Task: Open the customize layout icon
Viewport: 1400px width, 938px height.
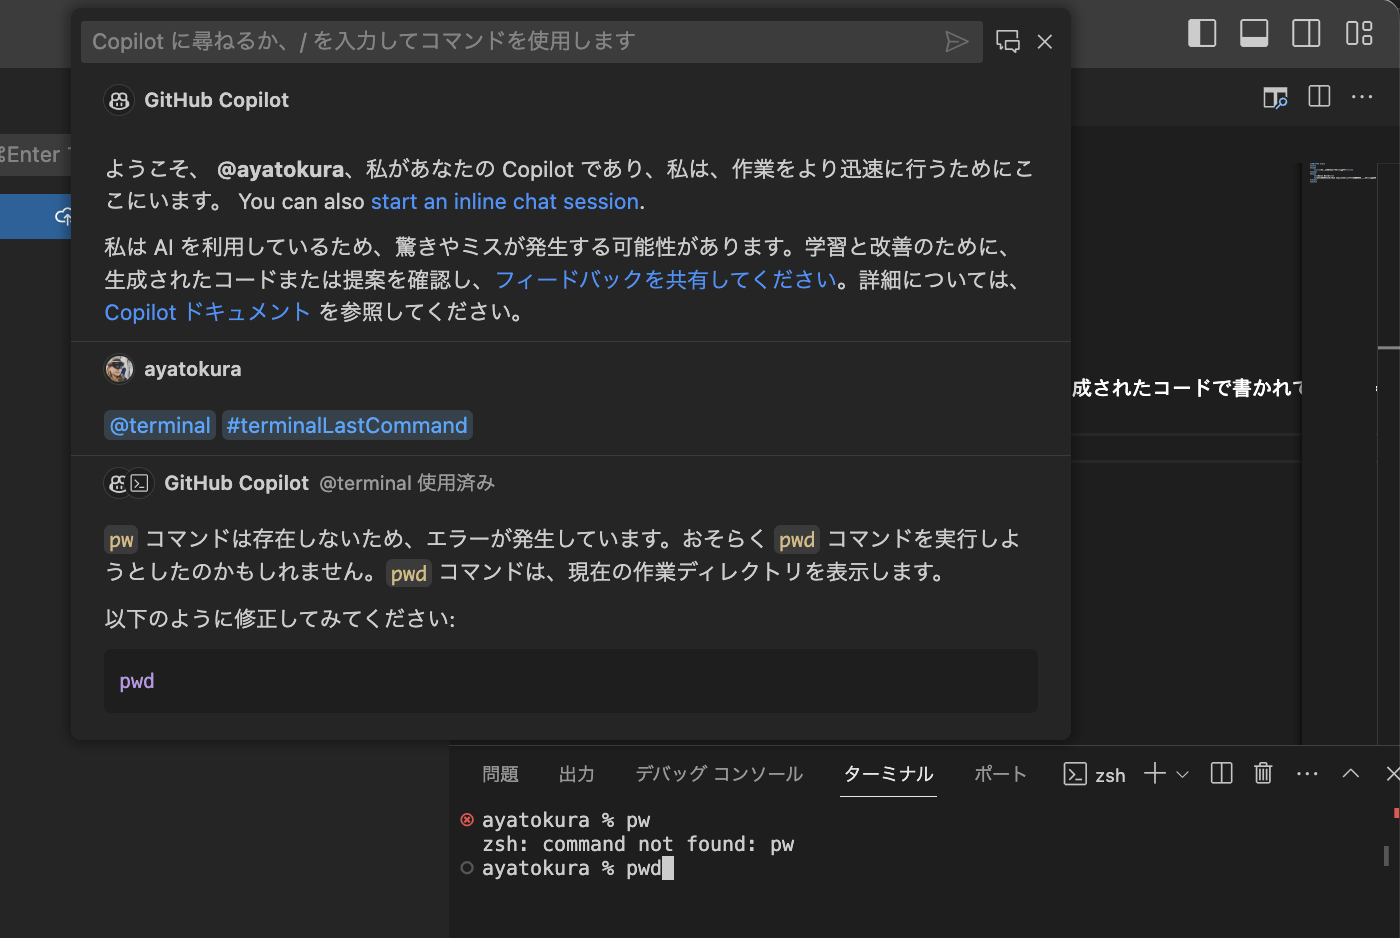Action: [x=1359, y=33]
